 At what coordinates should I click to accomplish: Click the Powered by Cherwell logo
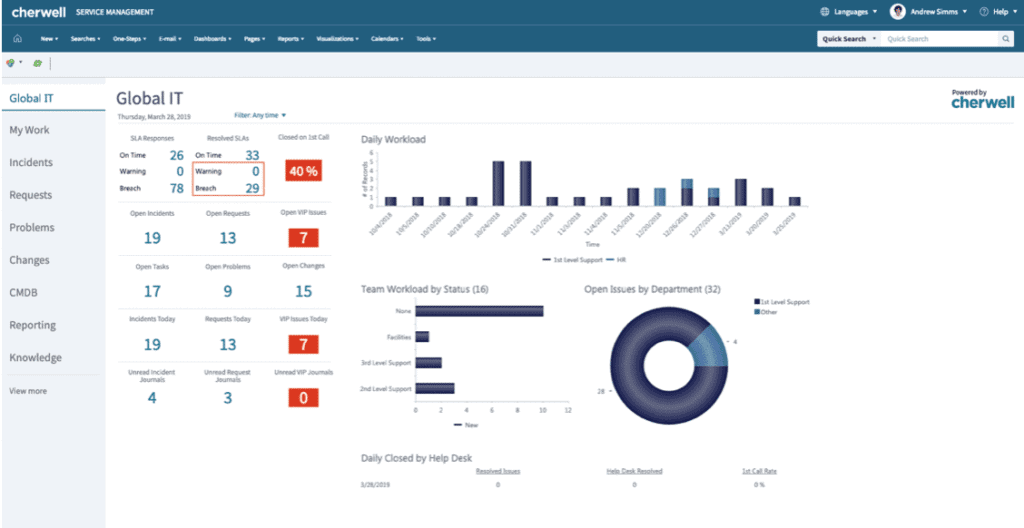click(x=983, y=99)
